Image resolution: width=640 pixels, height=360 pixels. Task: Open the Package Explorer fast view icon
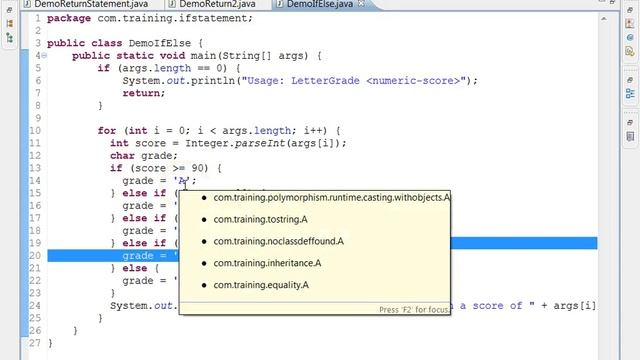tap(9, 24)
